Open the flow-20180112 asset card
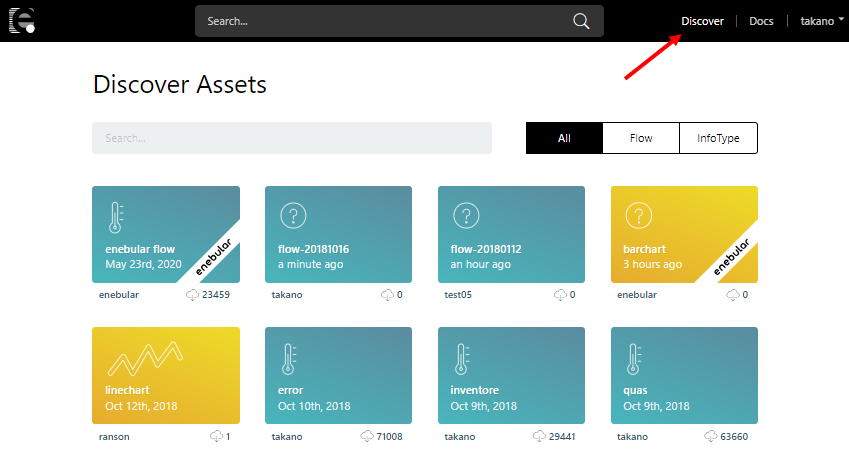This screenshot has width=849, height=462. point(512,234)
